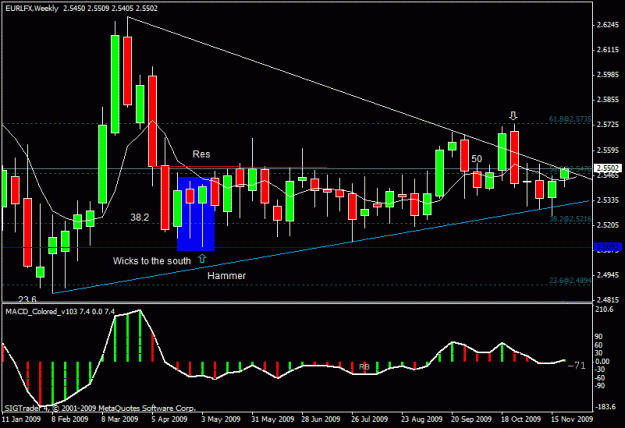The image size is (625, 428).
Task: Click the 2.5725 price axis value
Action: (x=608, y=125)
